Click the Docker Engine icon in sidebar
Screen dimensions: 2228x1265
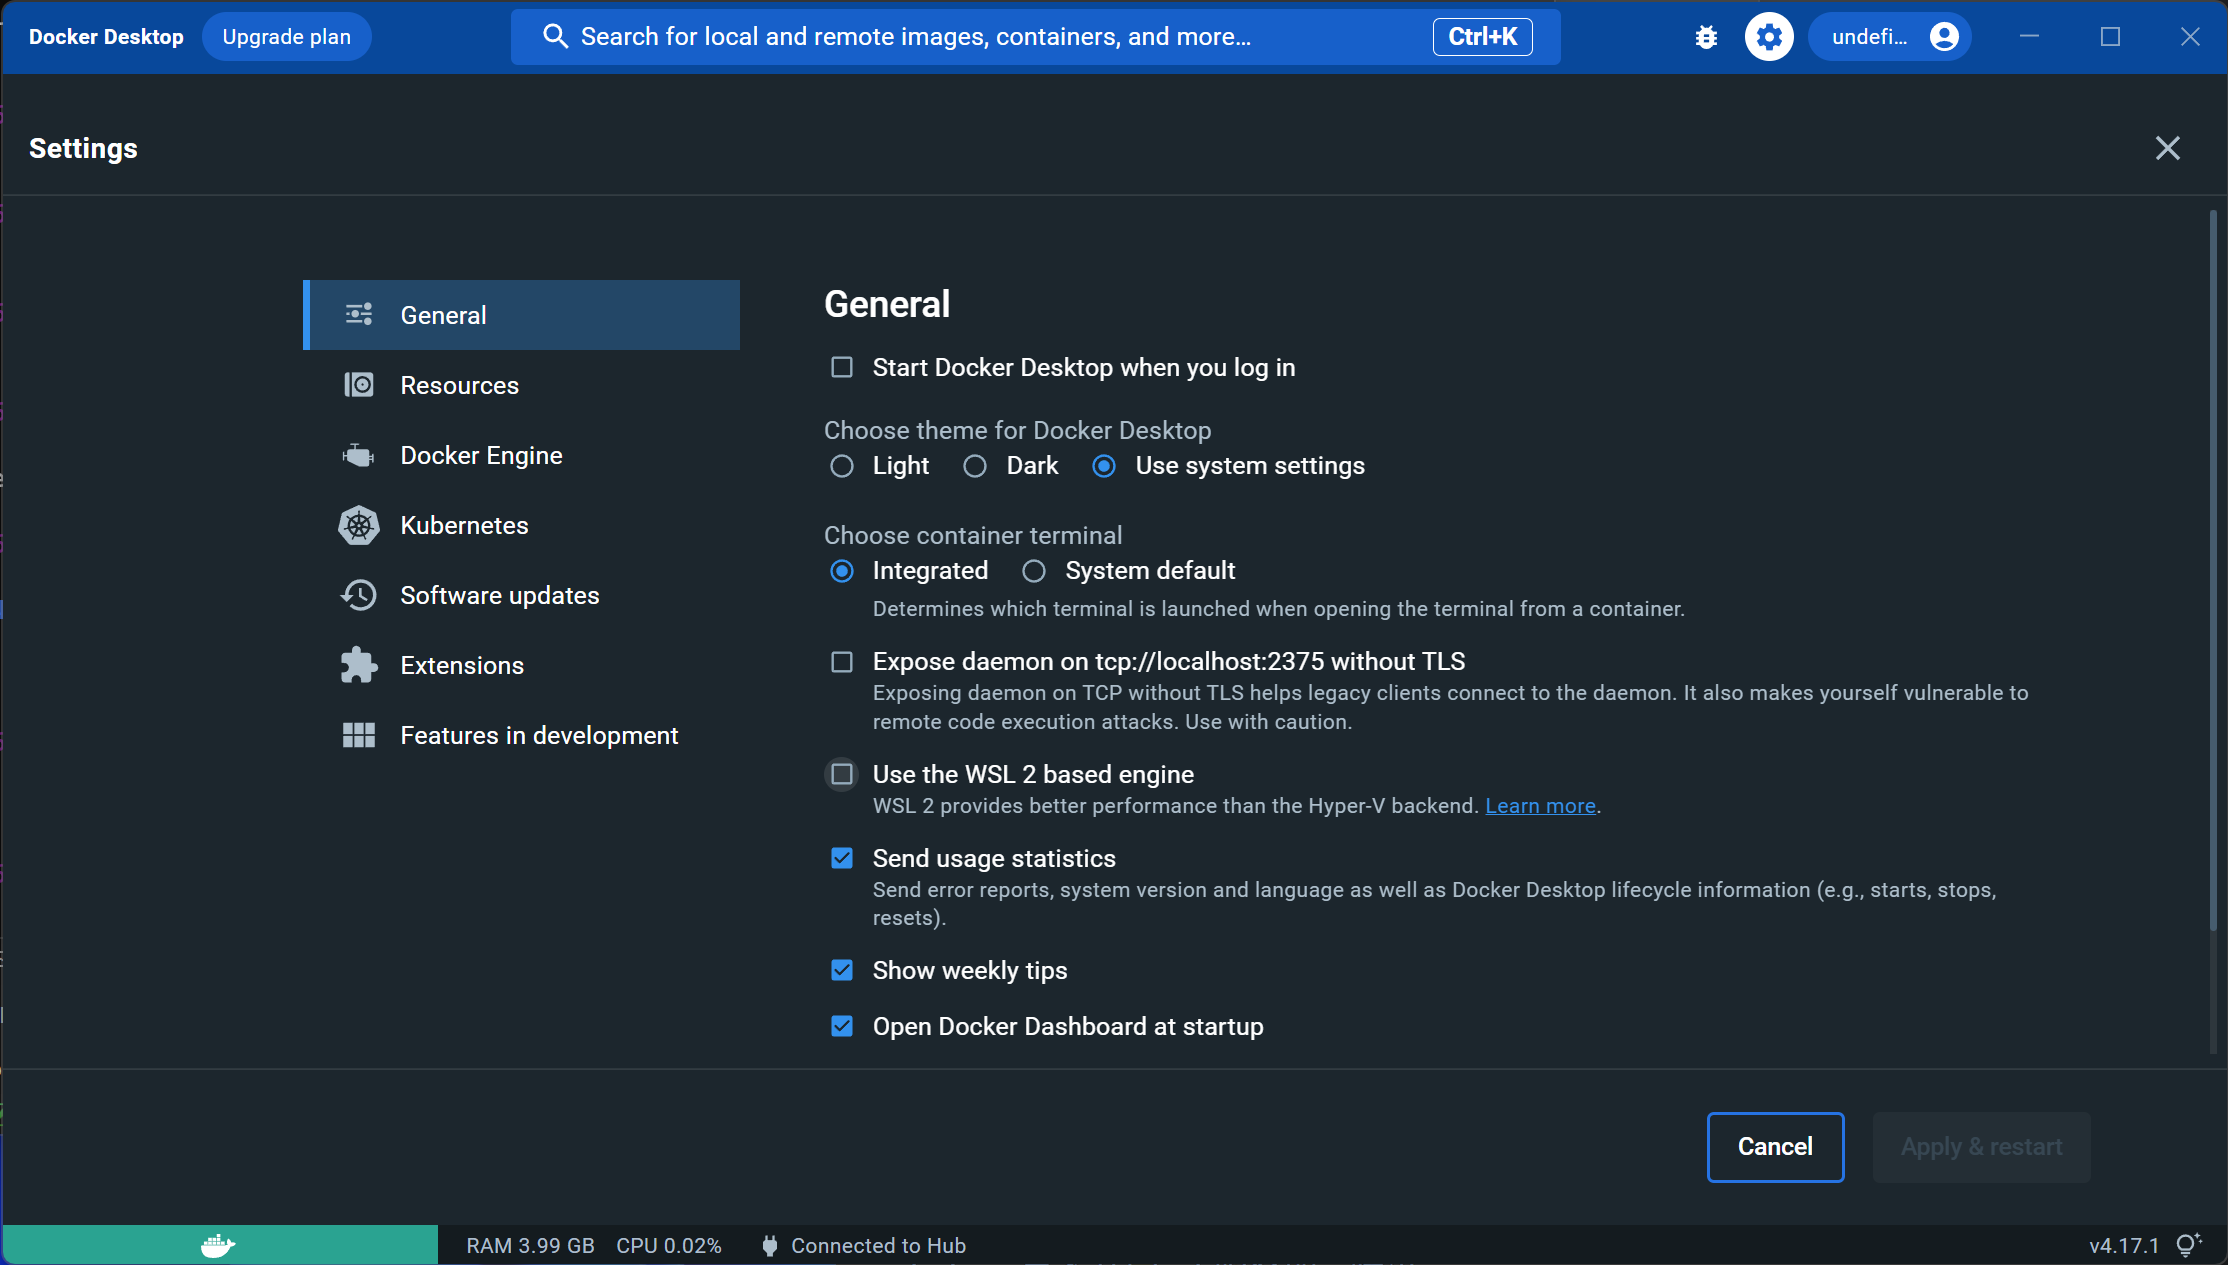click(358, 455)
